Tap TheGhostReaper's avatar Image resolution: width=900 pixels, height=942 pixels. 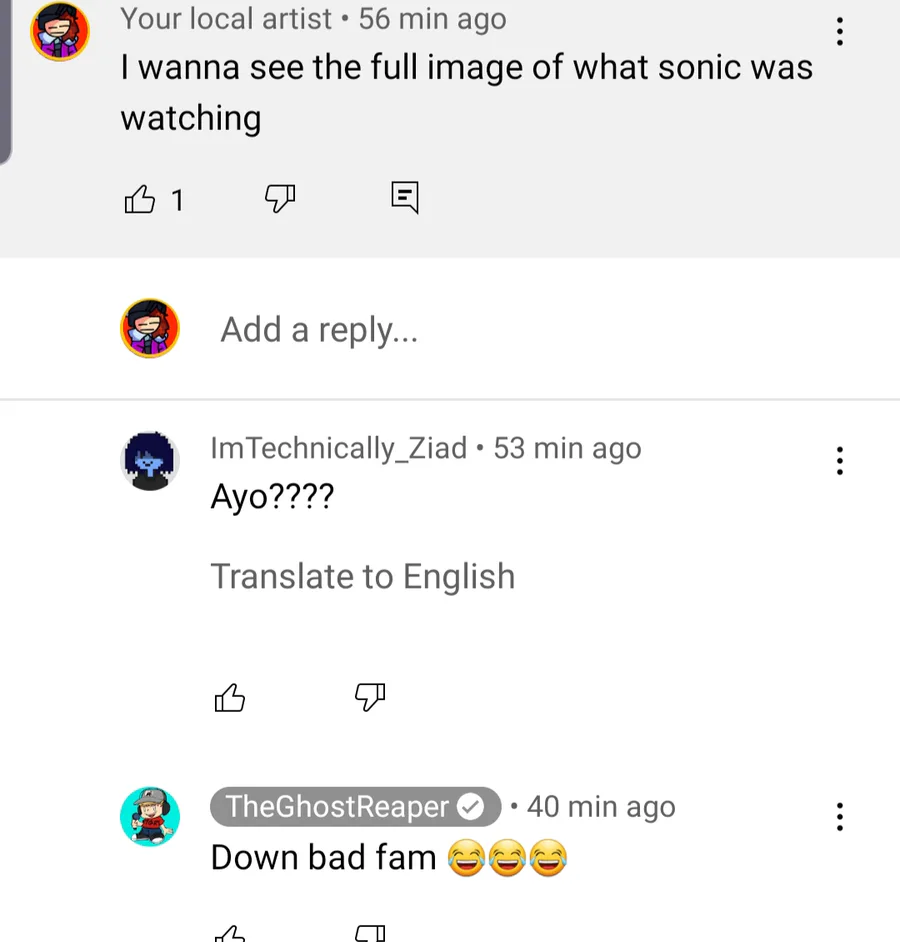(150, 817)
